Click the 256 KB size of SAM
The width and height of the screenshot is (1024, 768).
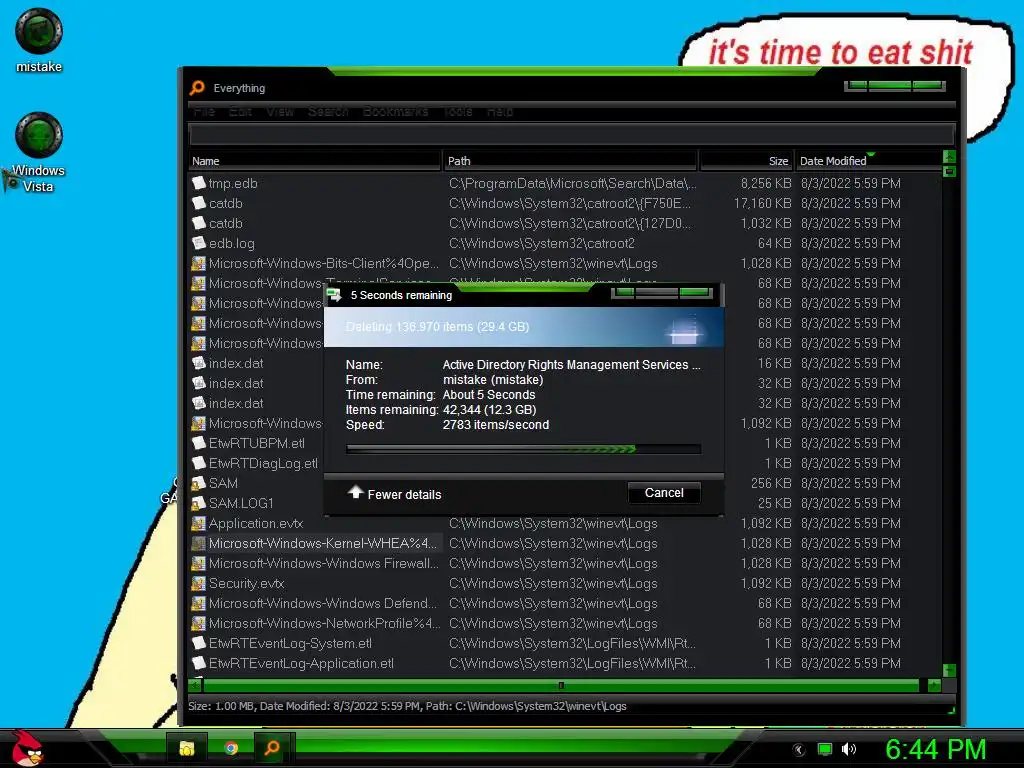(x=771, y=483)
